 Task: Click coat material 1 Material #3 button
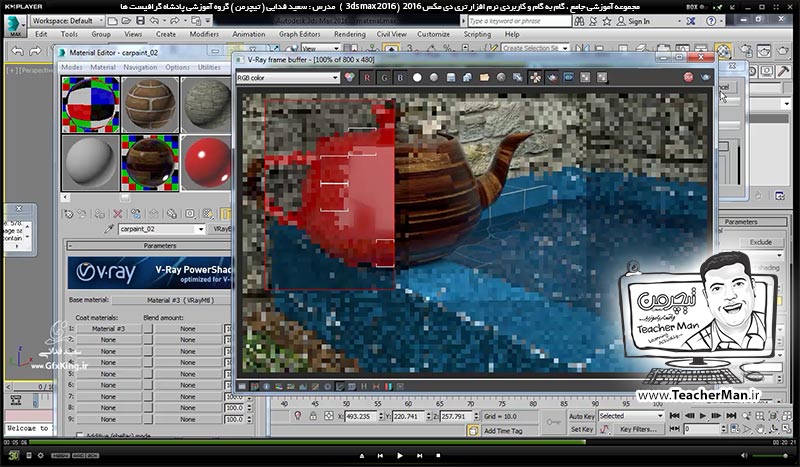click(108, 329)
